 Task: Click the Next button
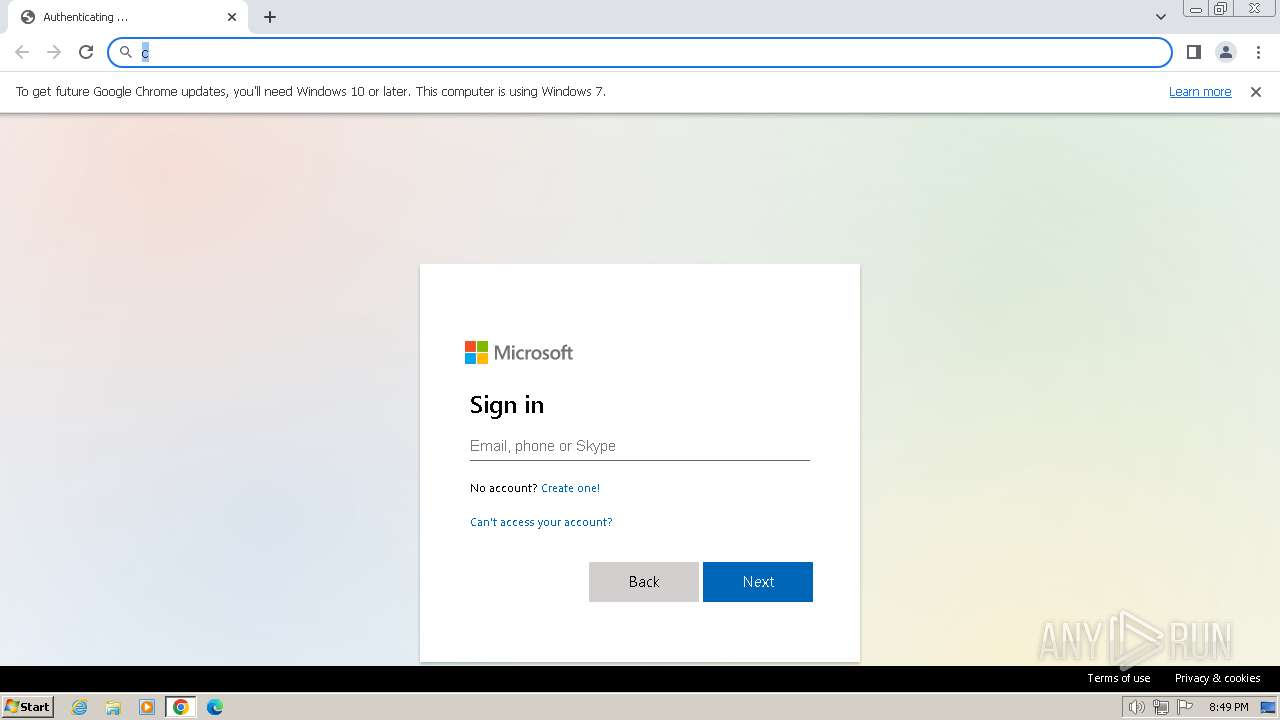click(758, 582)
